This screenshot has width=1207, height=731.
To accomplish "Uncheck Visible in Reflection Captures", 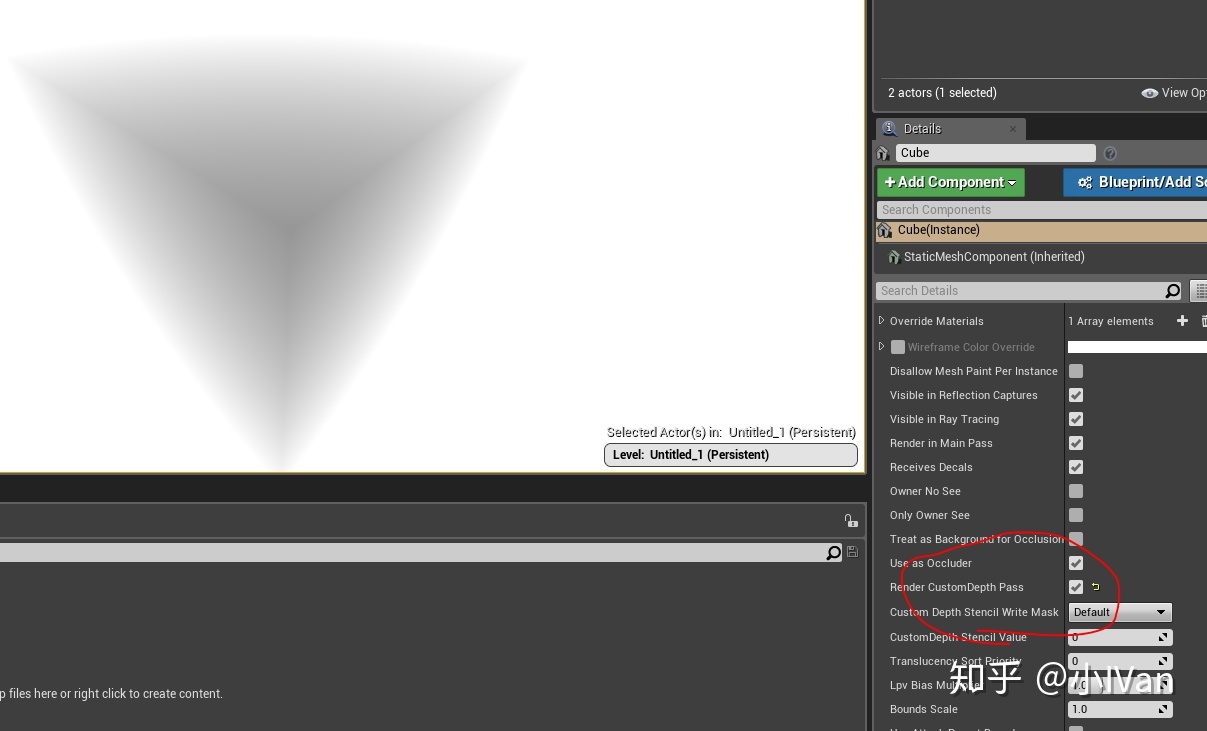I will click(x=1076, y=395).
